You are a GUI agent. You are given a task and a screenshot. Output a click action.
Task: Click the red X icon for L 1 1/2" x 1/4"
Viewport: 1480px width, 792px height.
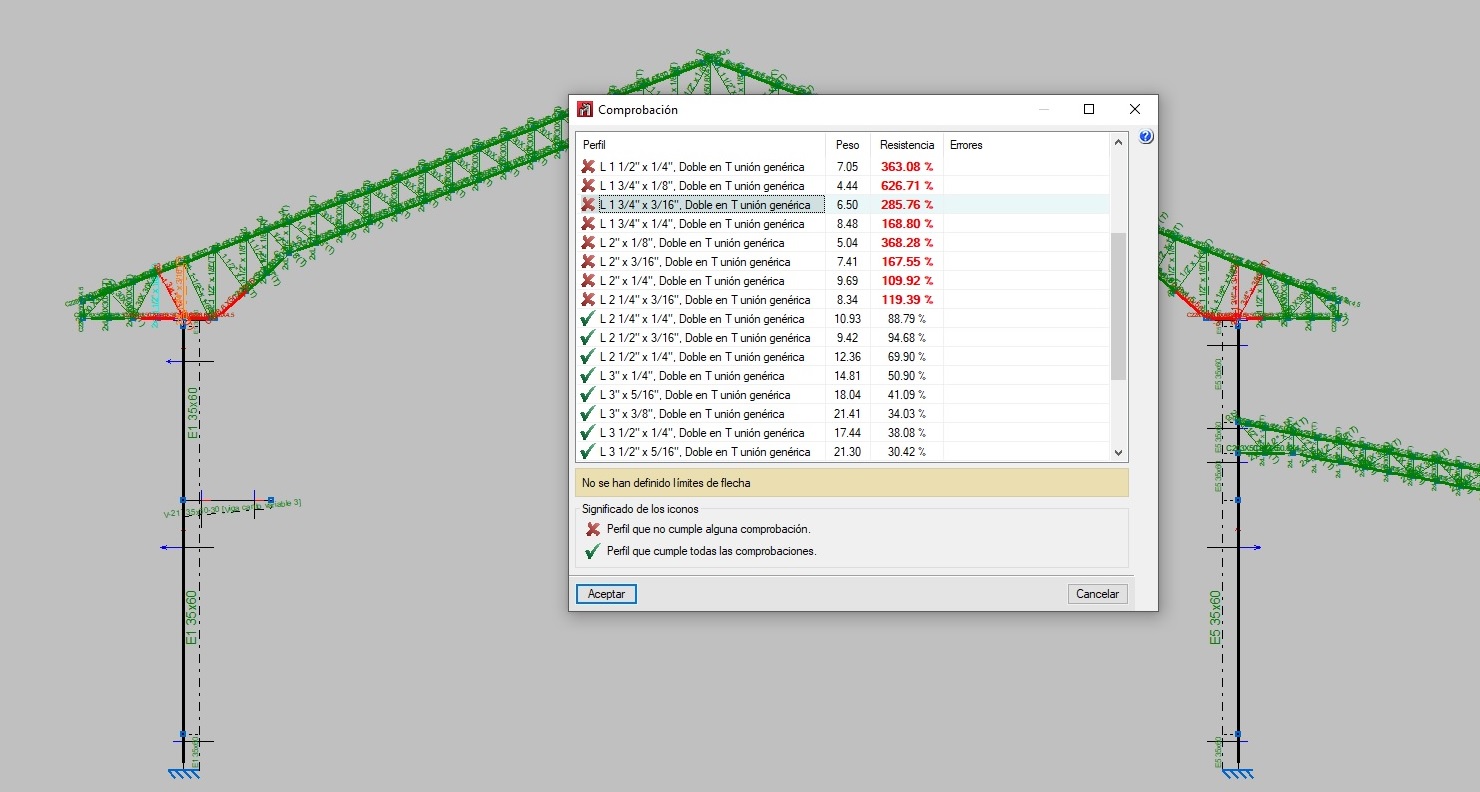[x=588, y=167]
